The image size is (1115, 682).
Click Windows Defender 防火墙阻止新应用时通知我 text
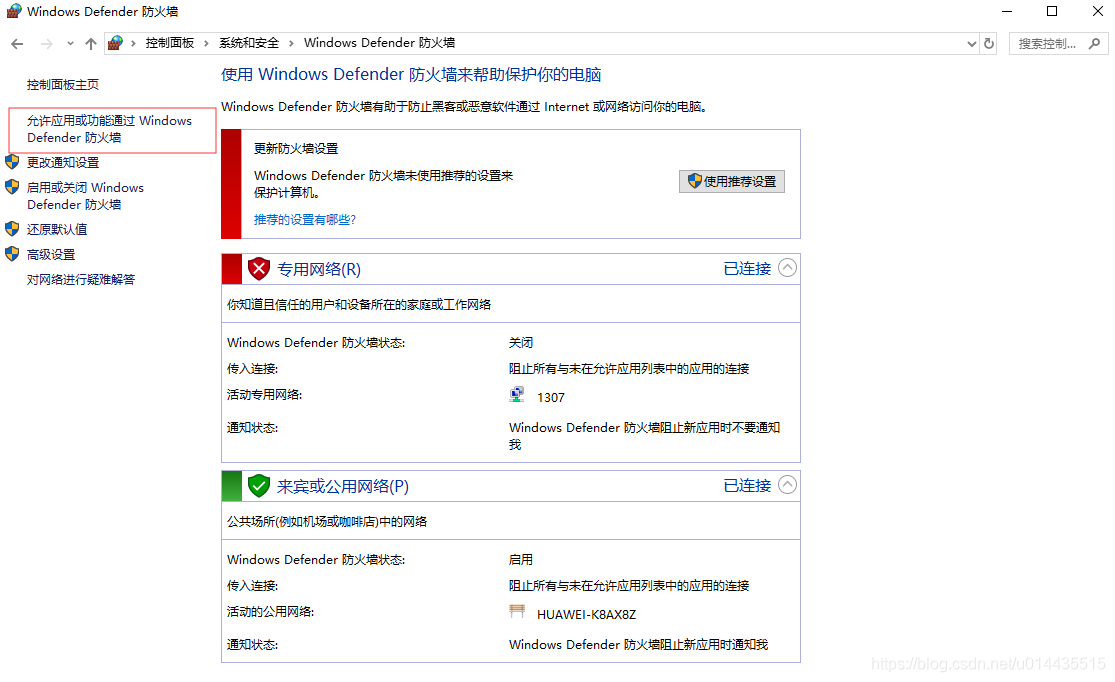(639, 644)
